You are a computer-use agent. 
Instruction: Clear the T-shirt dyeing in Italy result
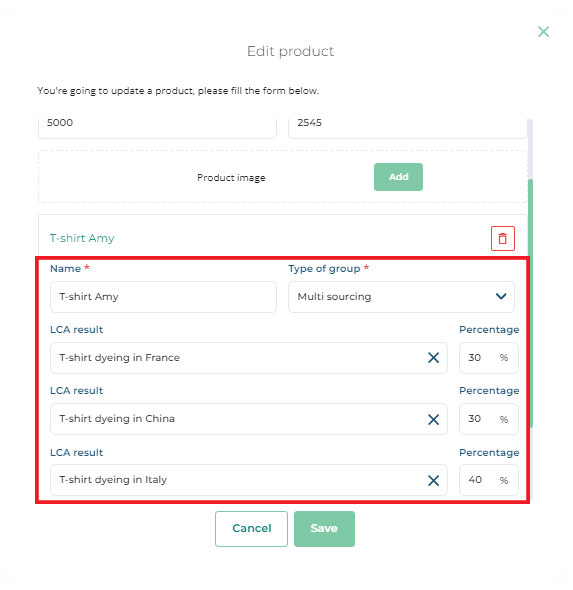[x=433, y=480]
